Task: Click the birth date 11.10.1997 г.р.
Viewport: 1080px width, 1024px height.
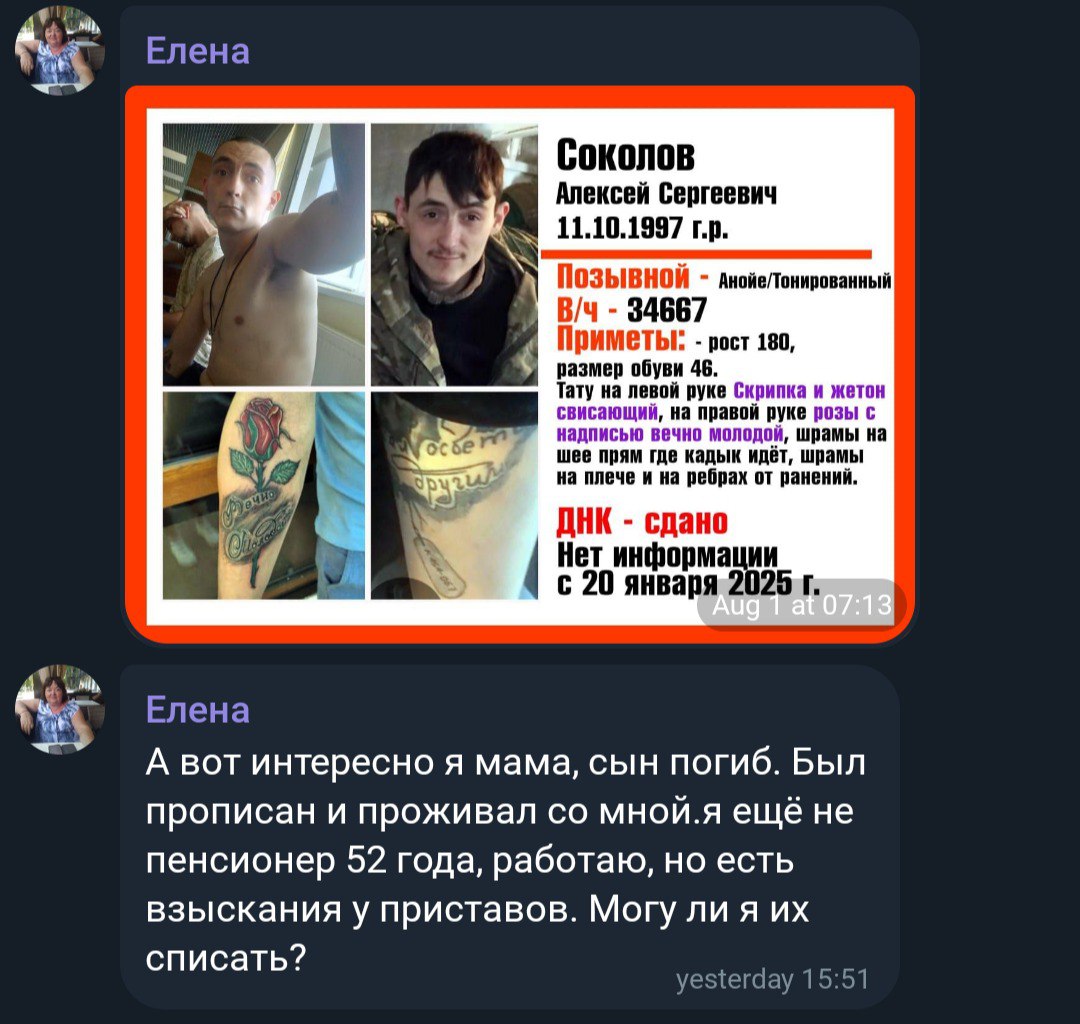Action: pyautogui.click(x=642, y=227)
